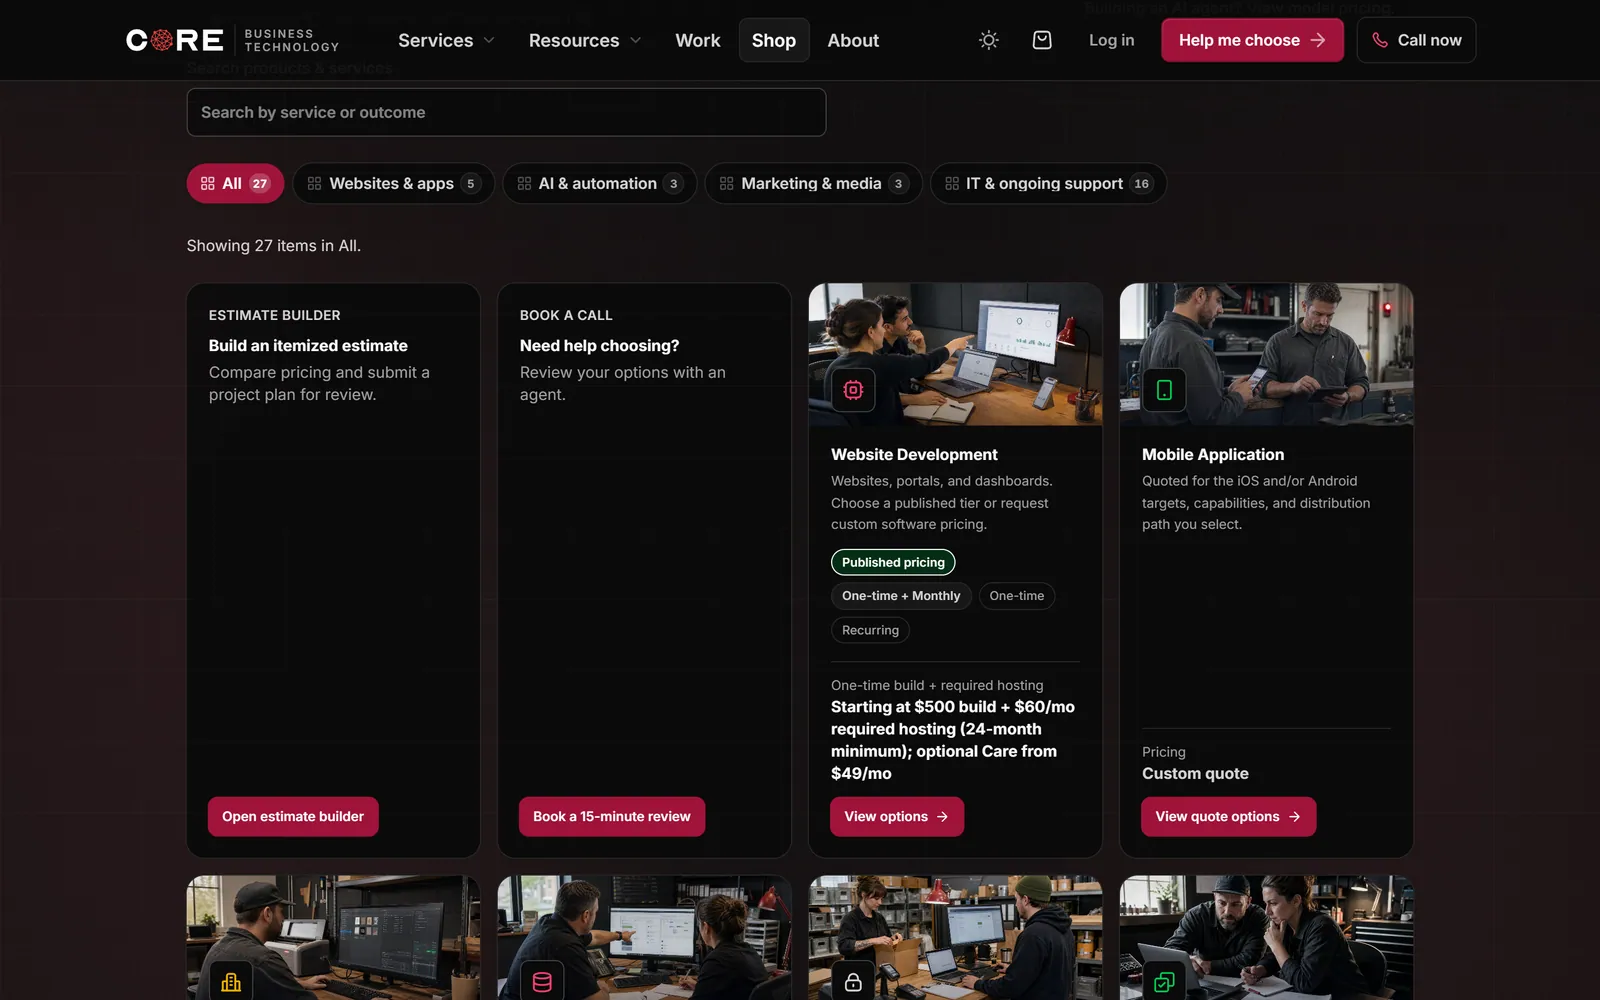Viewport: 1600px width, 1000px height.
Task: Click the Build an itemized estimate heading
Action: point(308,346)
